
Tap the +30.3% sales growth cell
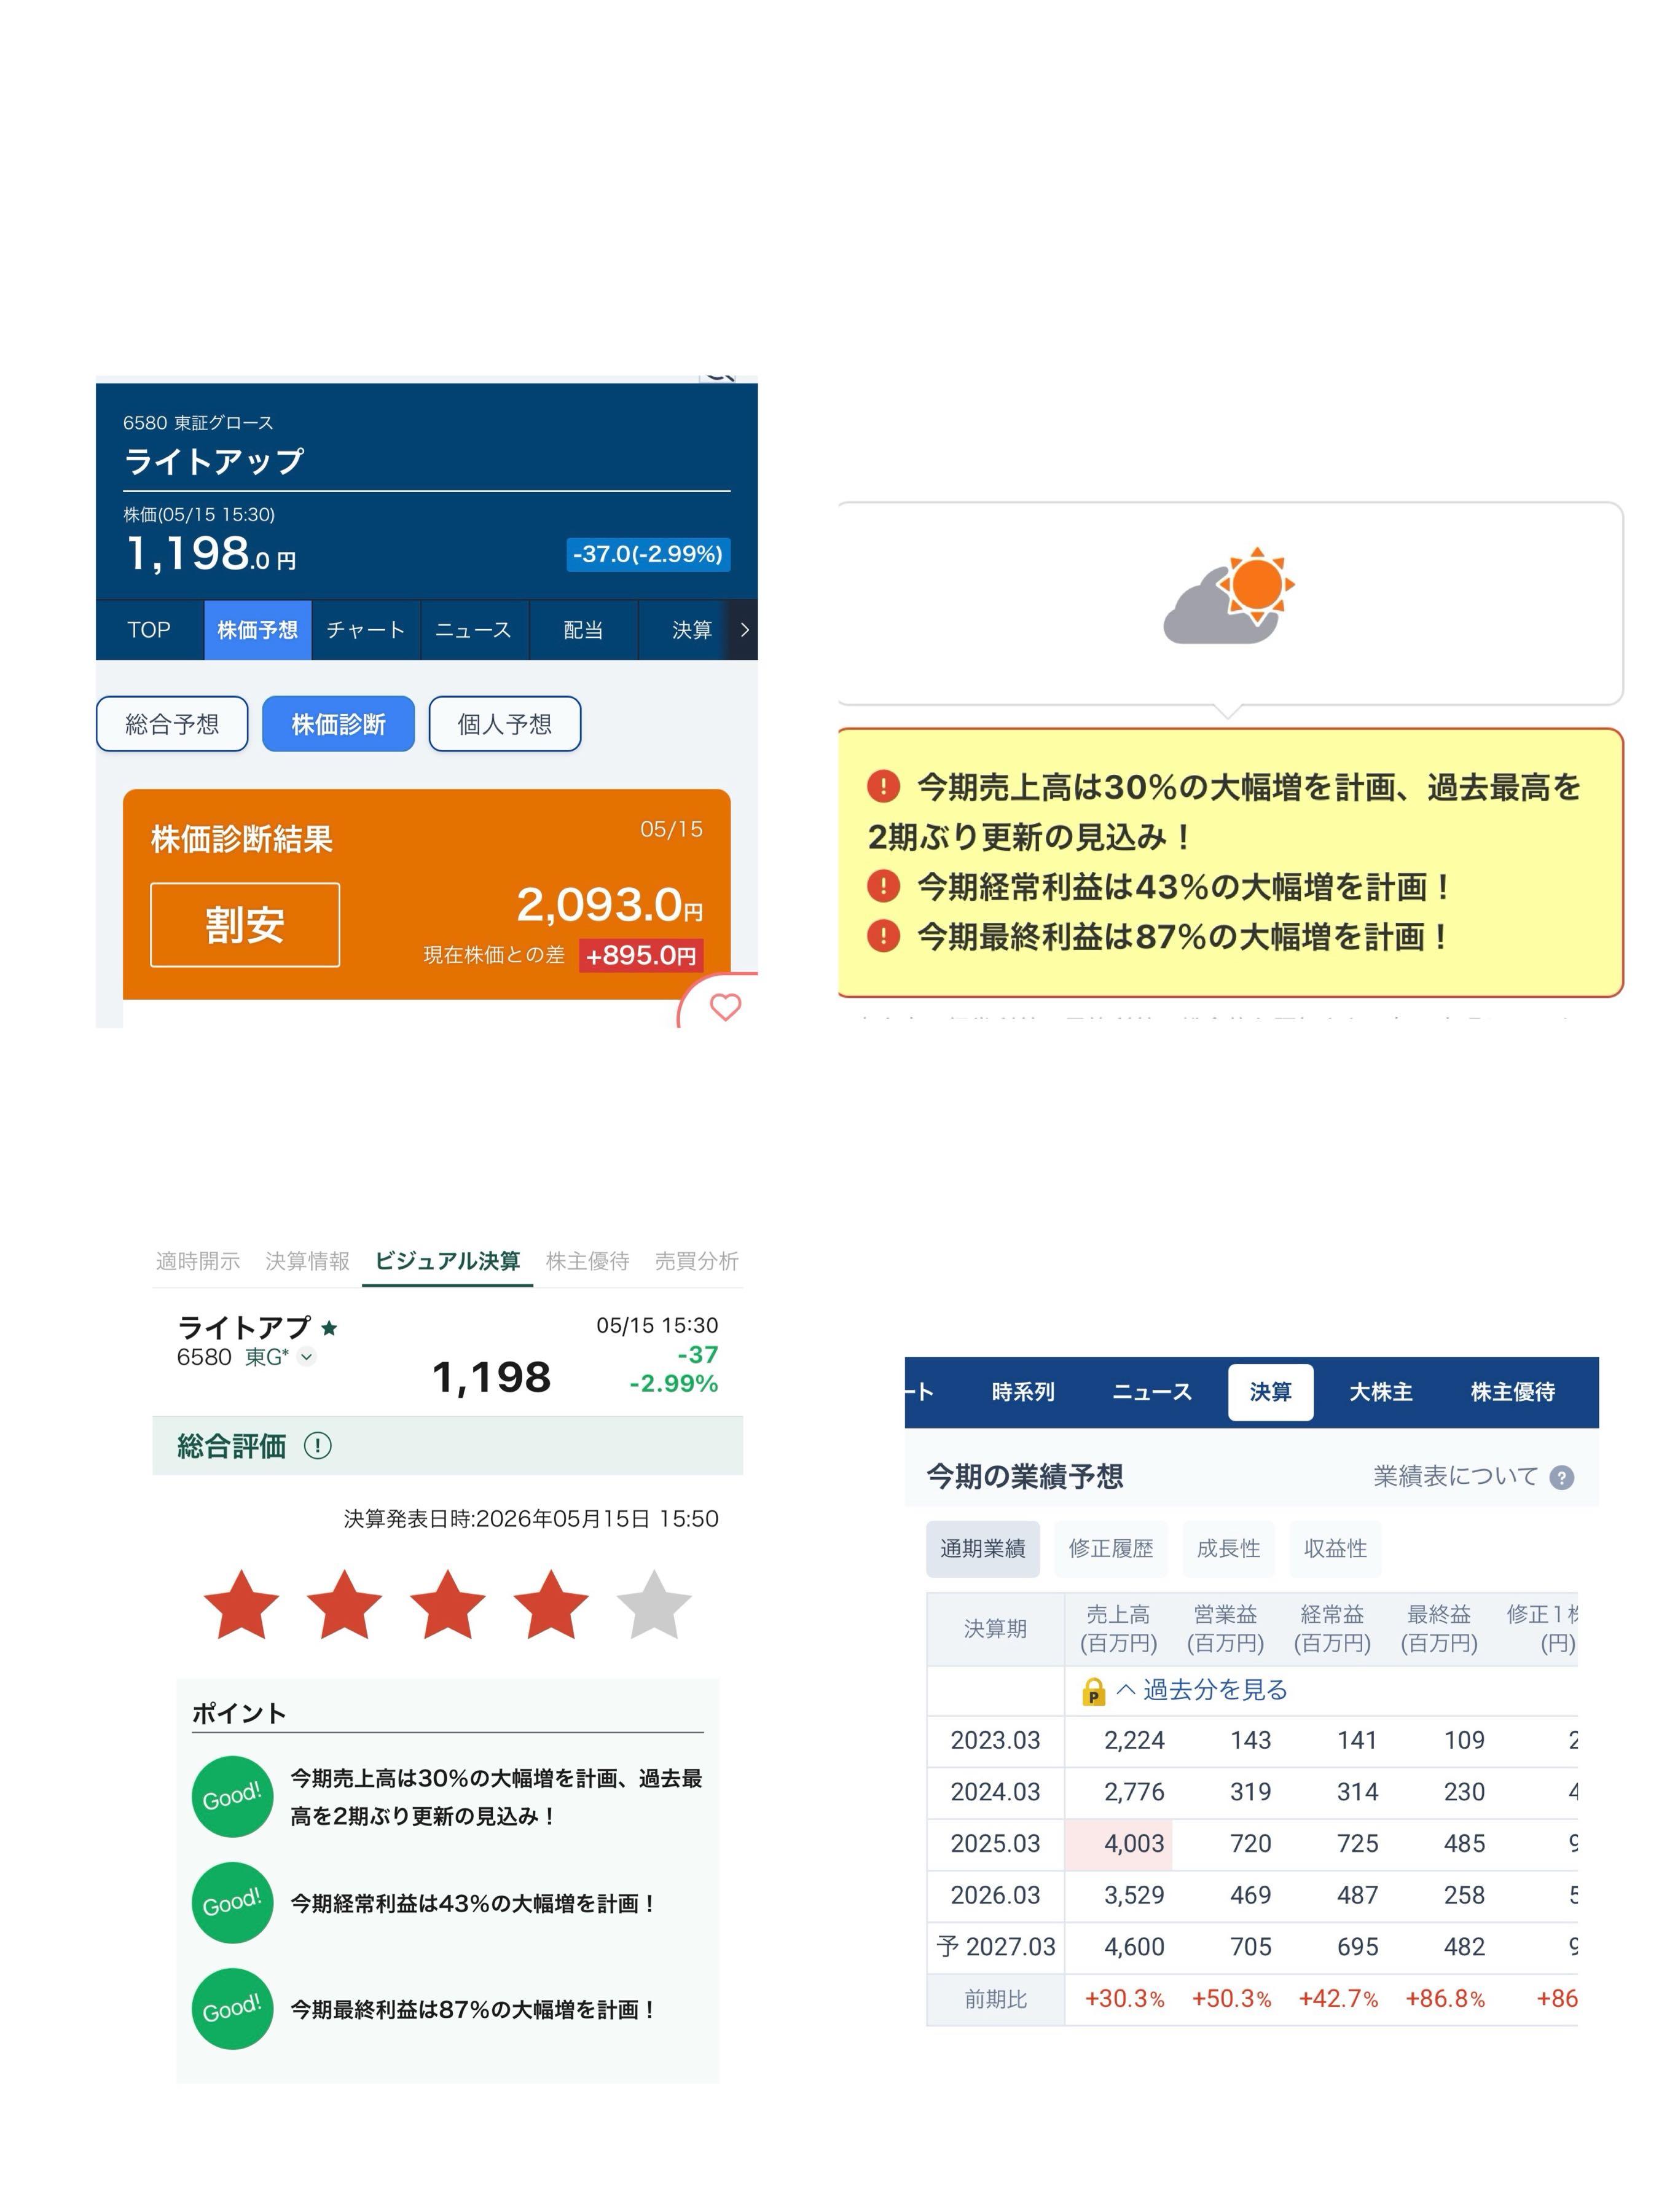(x=1125, y=1999)
